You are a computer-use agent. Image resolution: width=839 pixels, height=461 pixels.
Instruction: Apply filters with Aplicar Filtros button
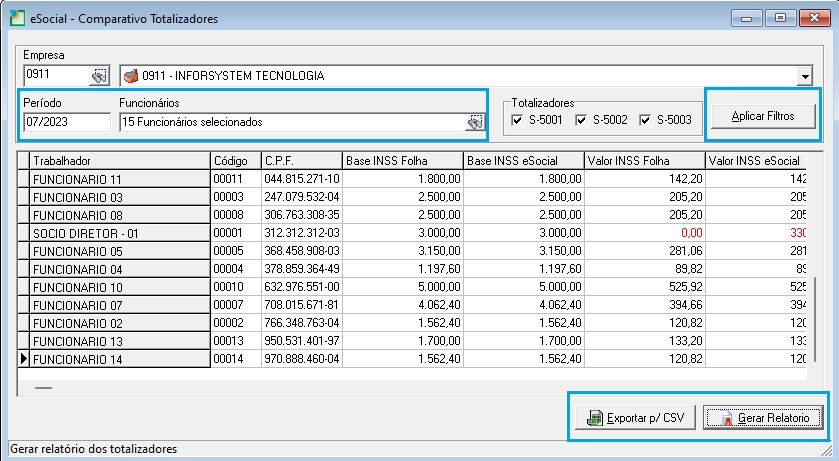coord(763,116)
